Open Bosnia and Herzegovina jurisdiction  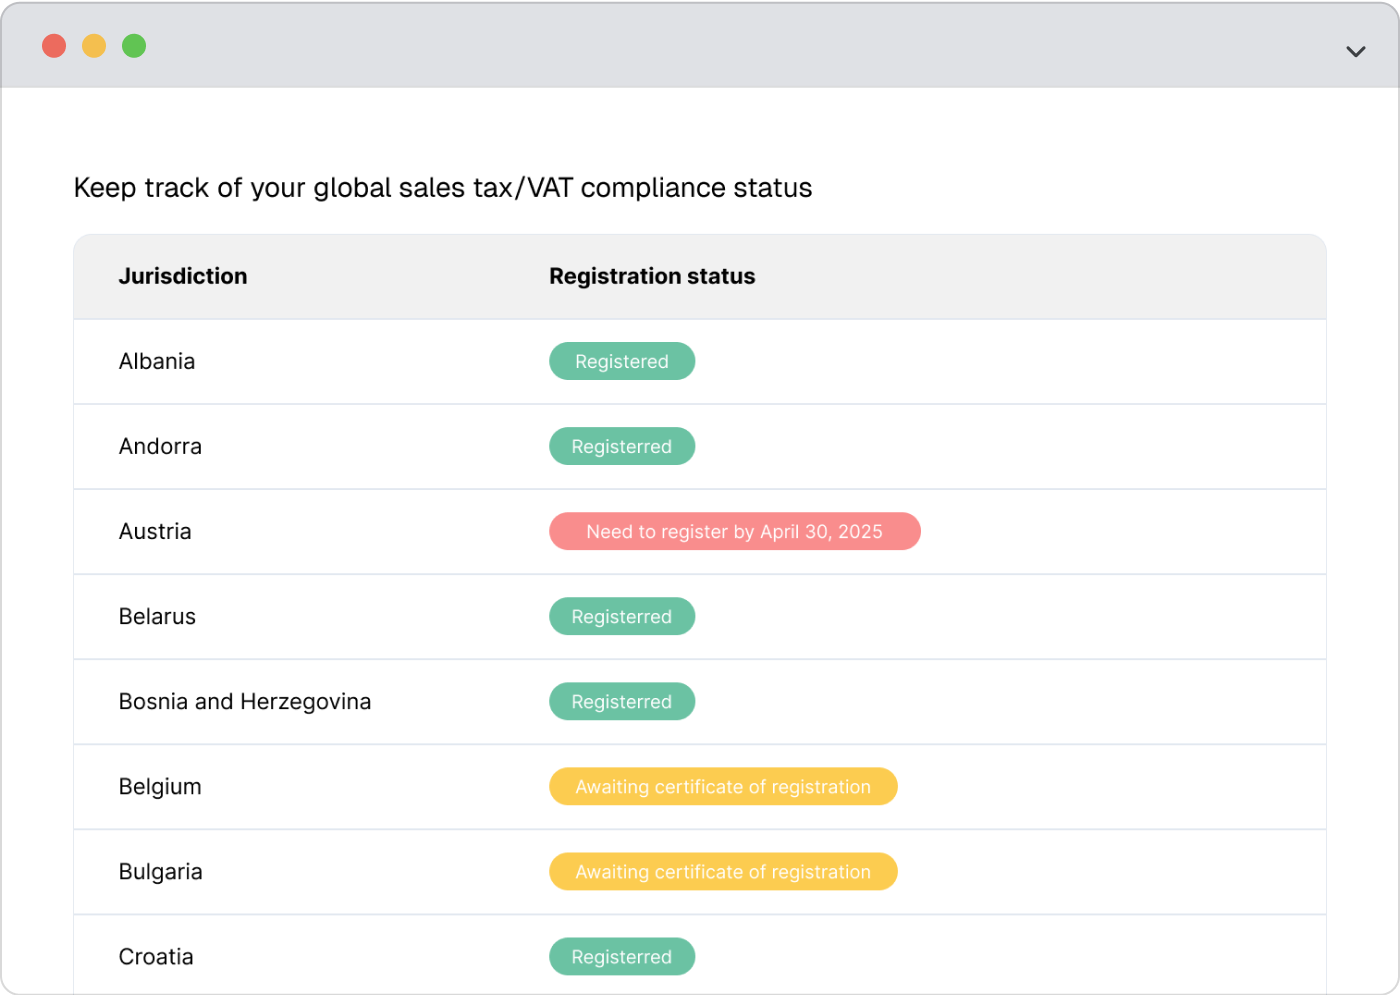245,701
